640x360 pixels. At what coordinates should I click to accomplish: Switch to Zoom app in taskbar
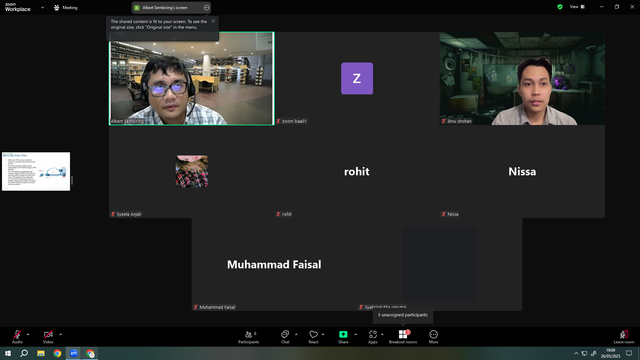(x=74, y=353)
